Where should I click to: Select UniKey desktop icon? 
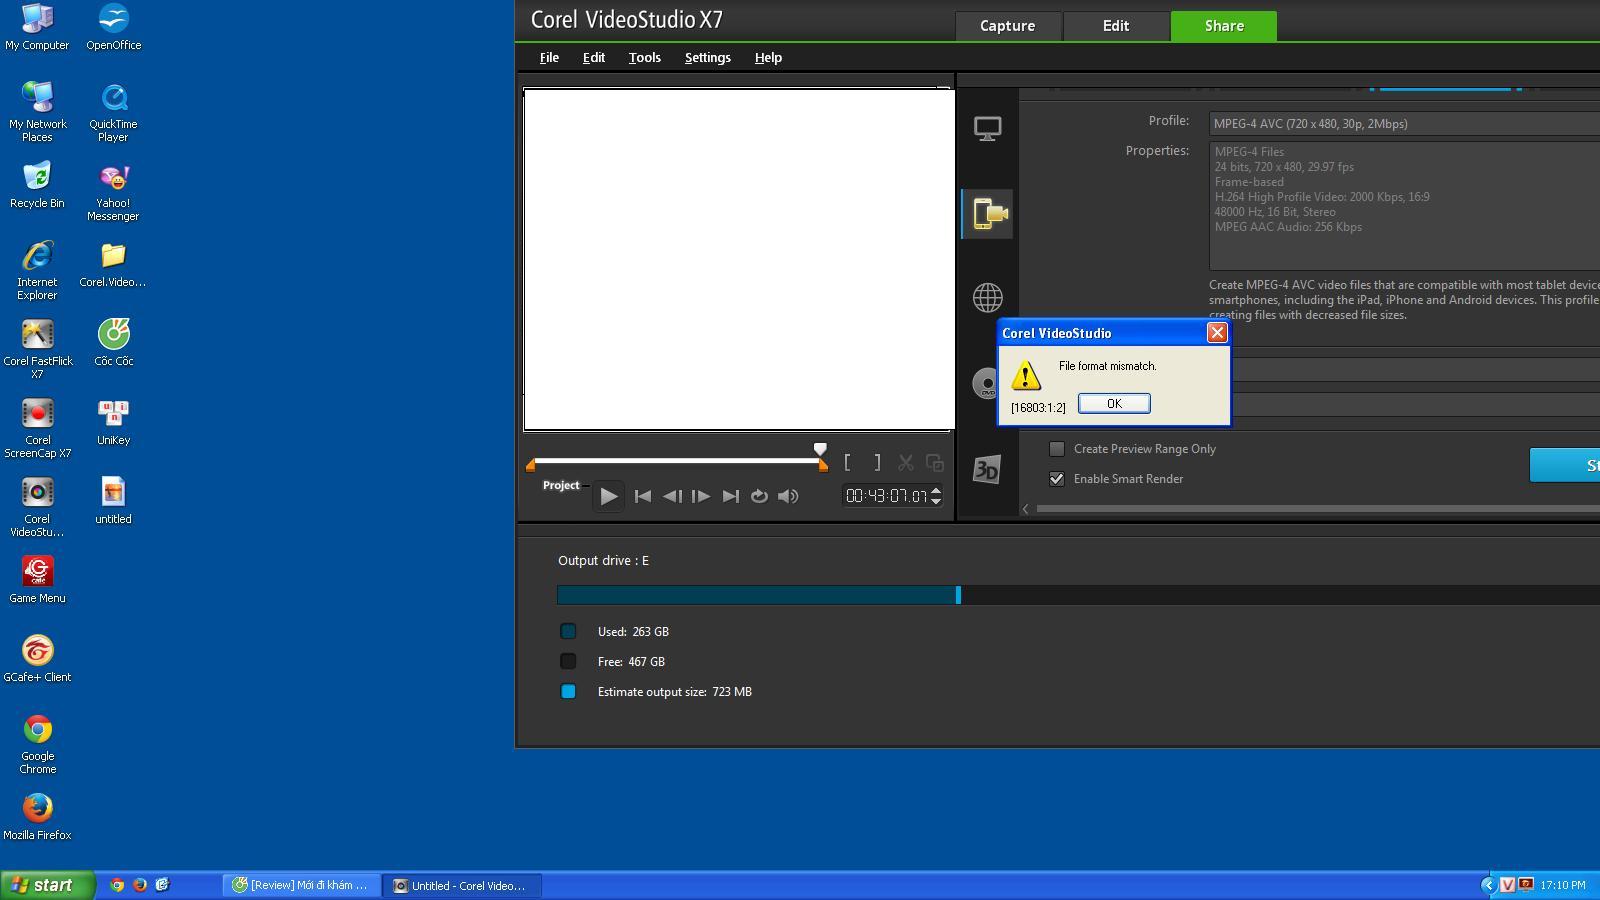(113, 422)
